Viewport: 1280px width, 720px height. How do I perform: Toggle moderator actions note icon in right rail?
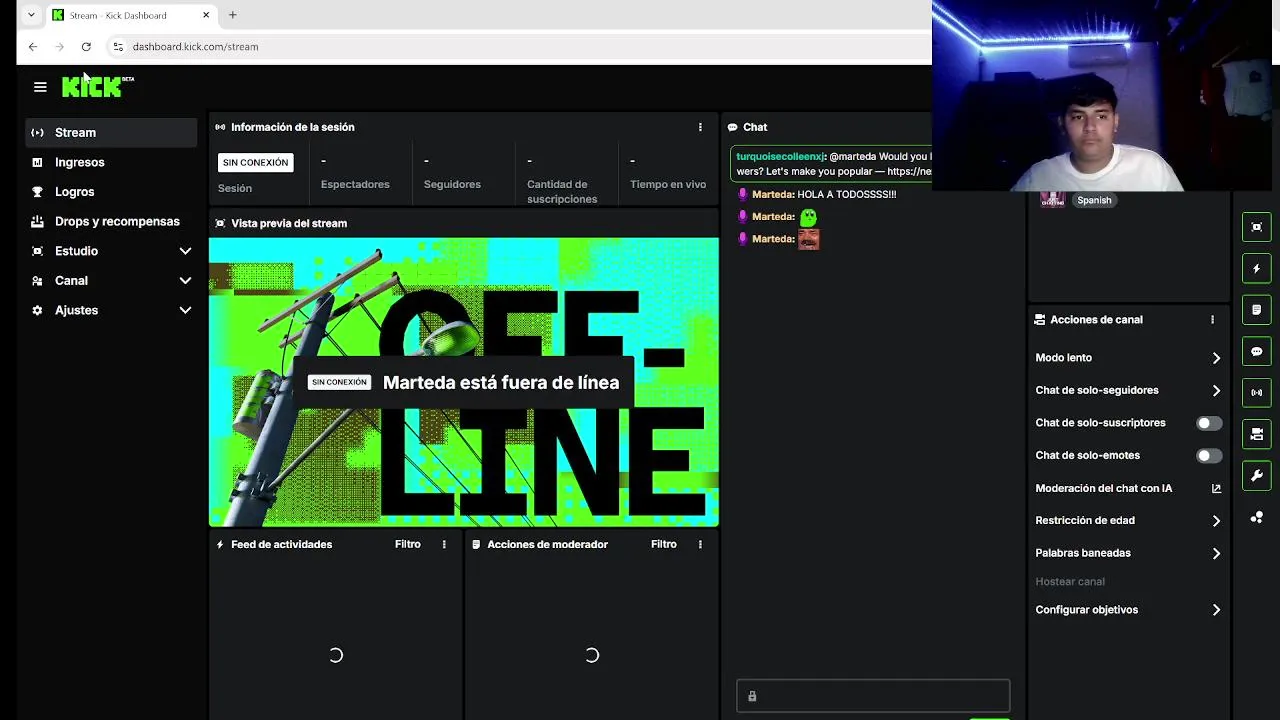(1257, 310)
